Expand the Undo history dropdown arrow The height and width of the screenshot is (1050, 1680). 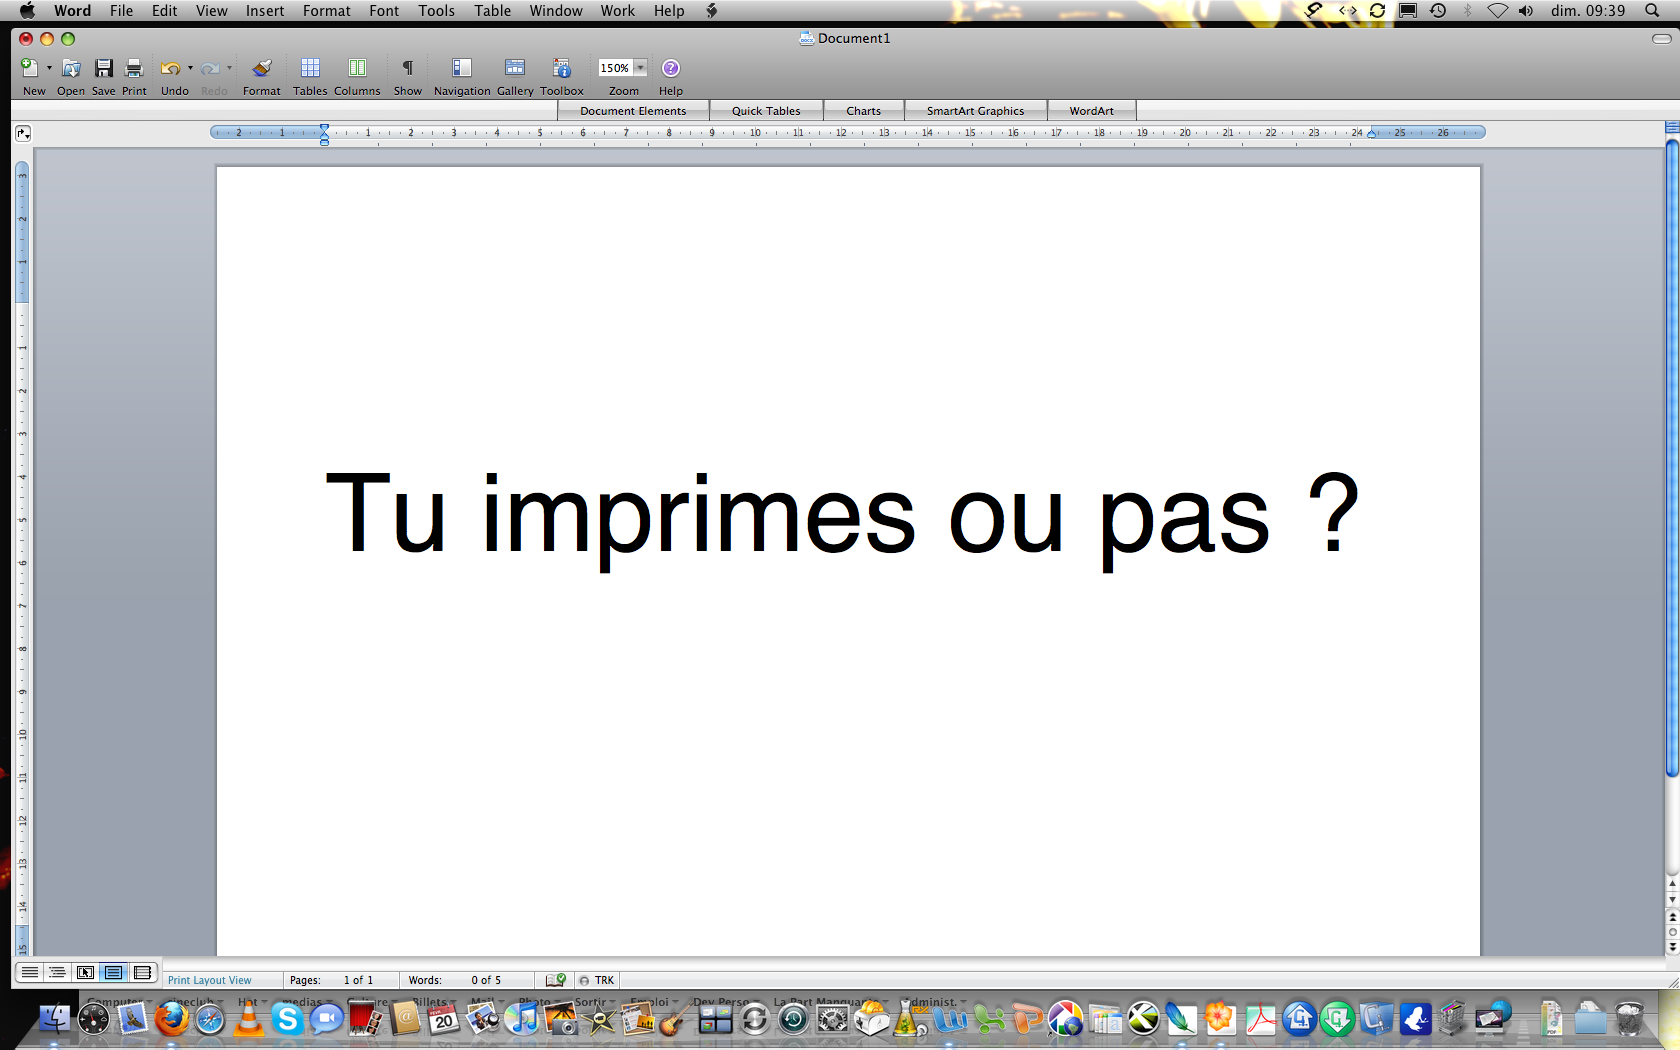(190, 68)
